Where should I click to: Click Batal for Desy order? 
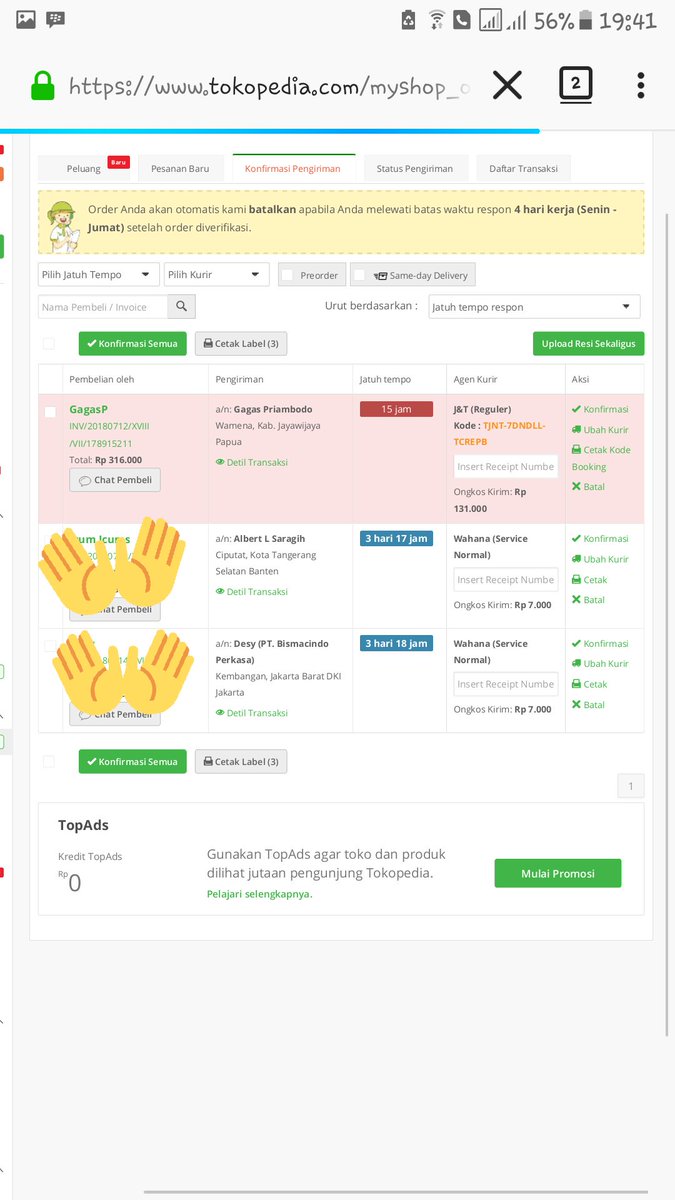pyautogui.click(x=589, y=705)
